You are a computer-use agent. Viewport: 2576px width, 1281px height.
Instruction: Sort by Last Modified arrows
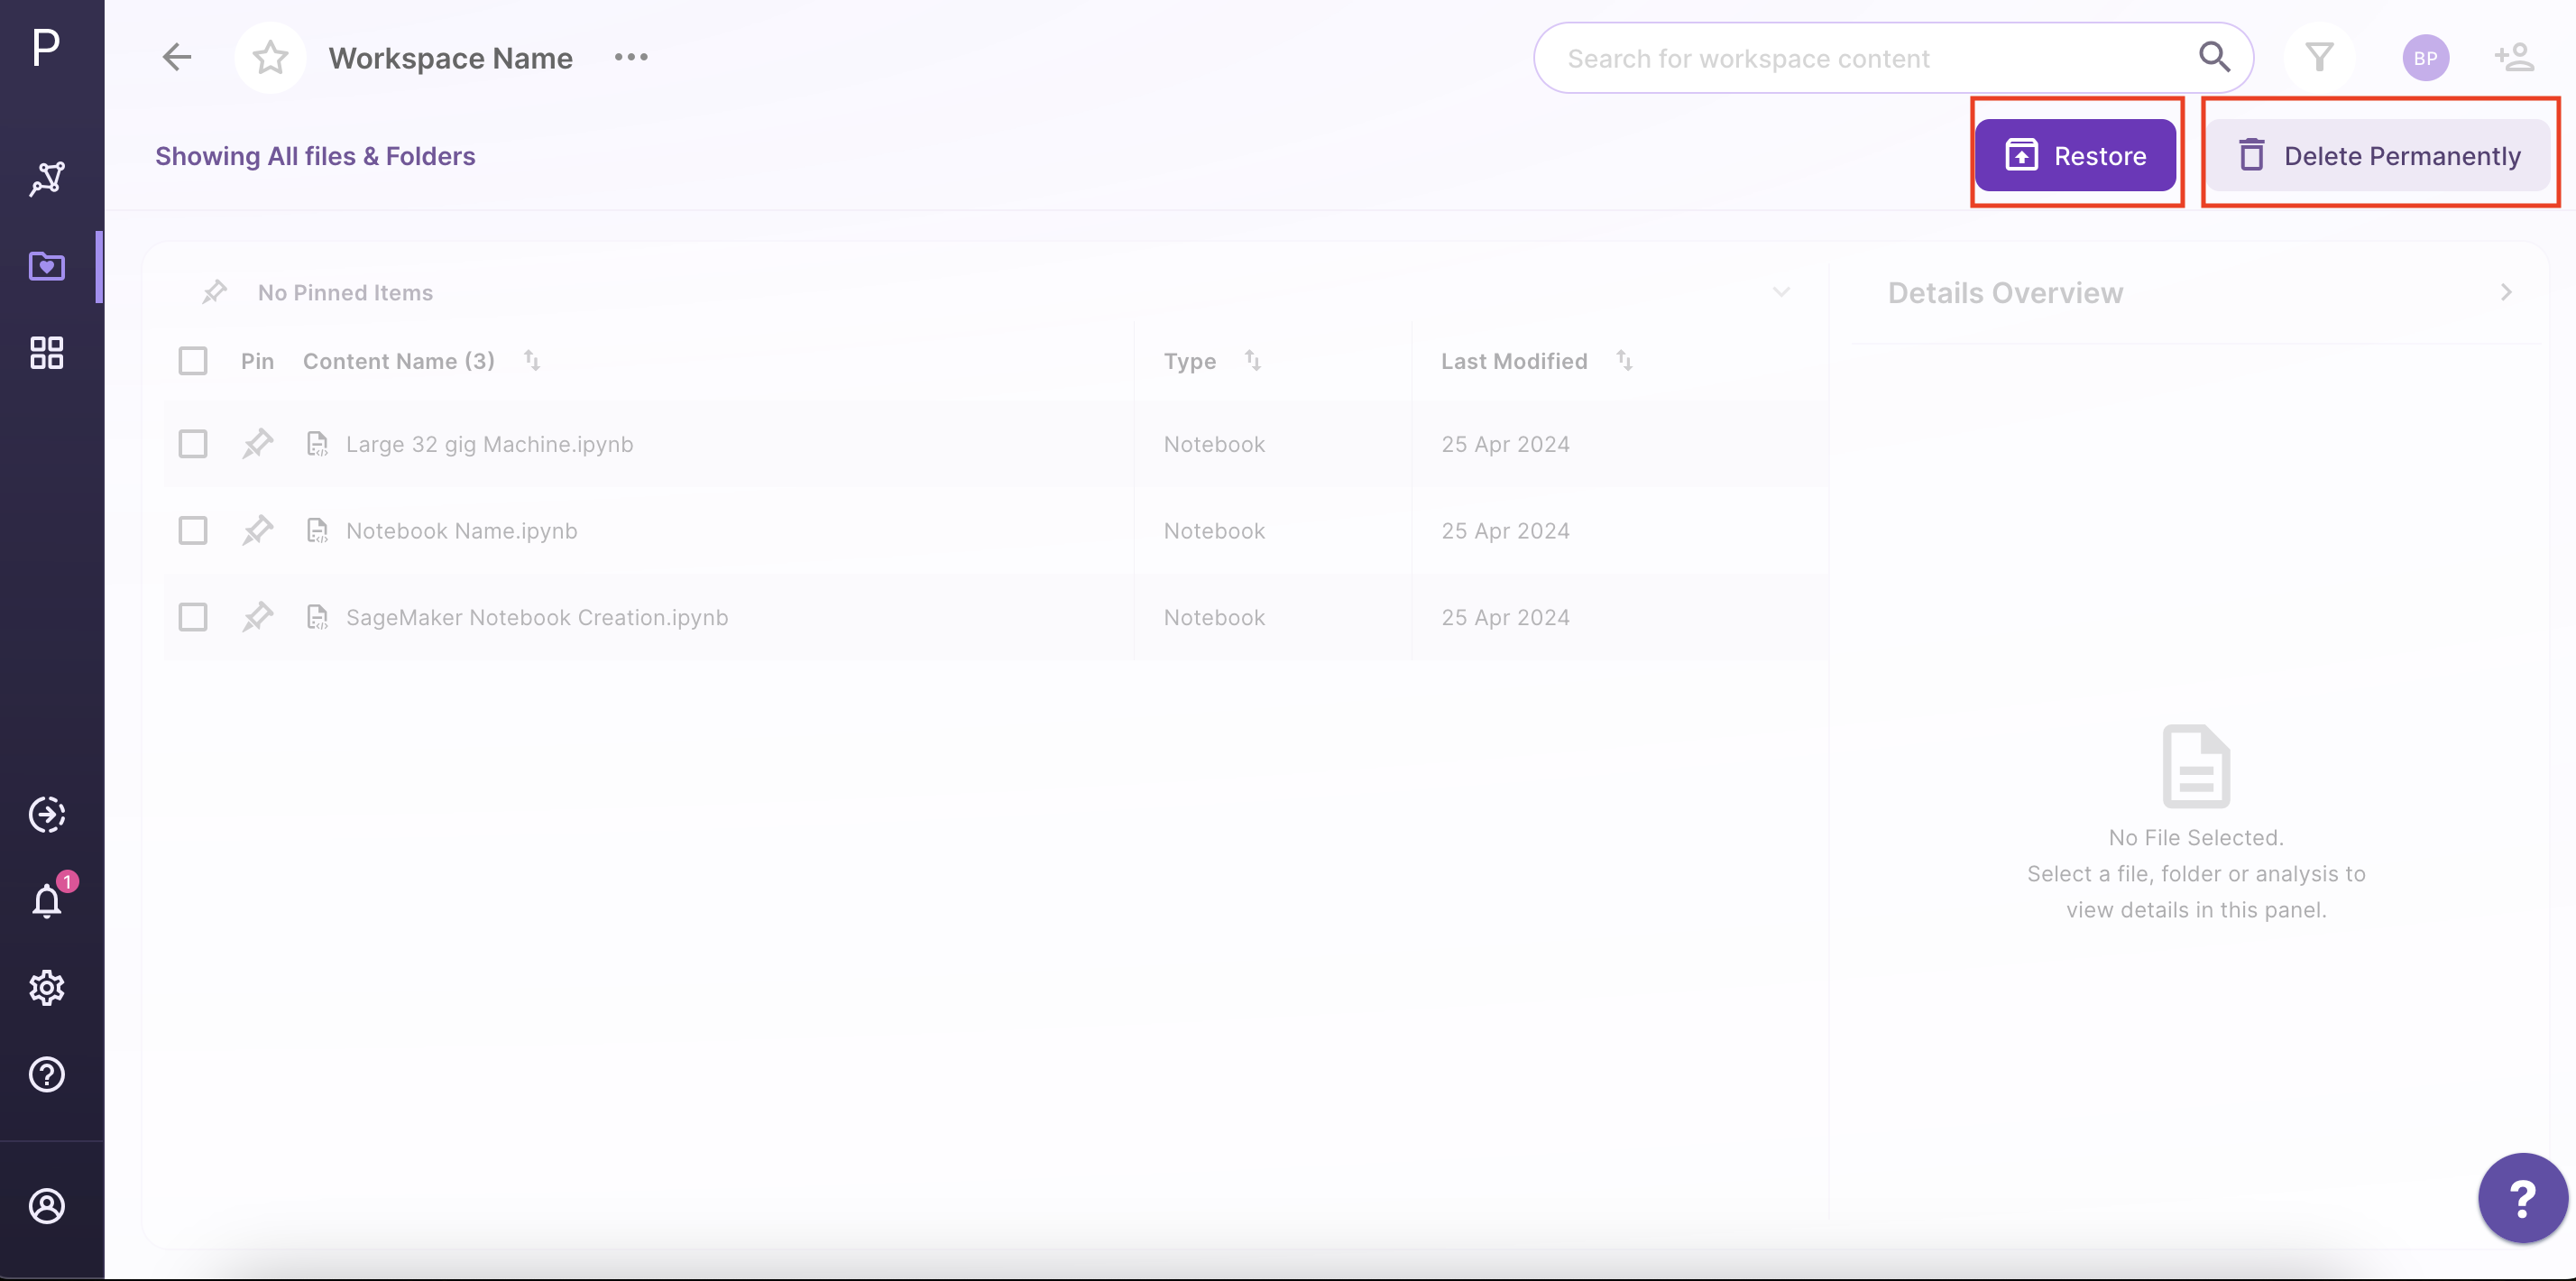pos(1624,361)
